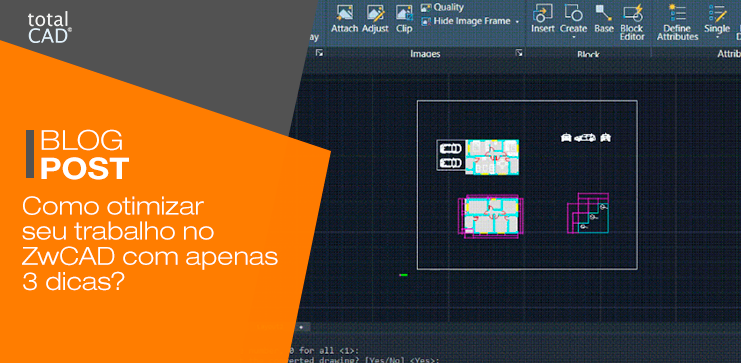The image size is (741, 363).
Task: Click the Insert block tool
Action: 543,18
